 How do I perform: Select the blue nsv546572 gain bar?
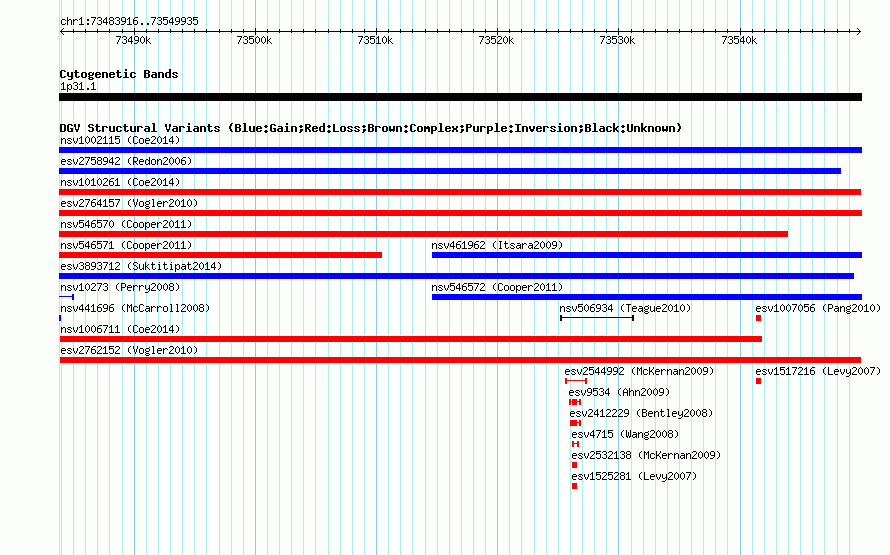(x=647, y=297)
